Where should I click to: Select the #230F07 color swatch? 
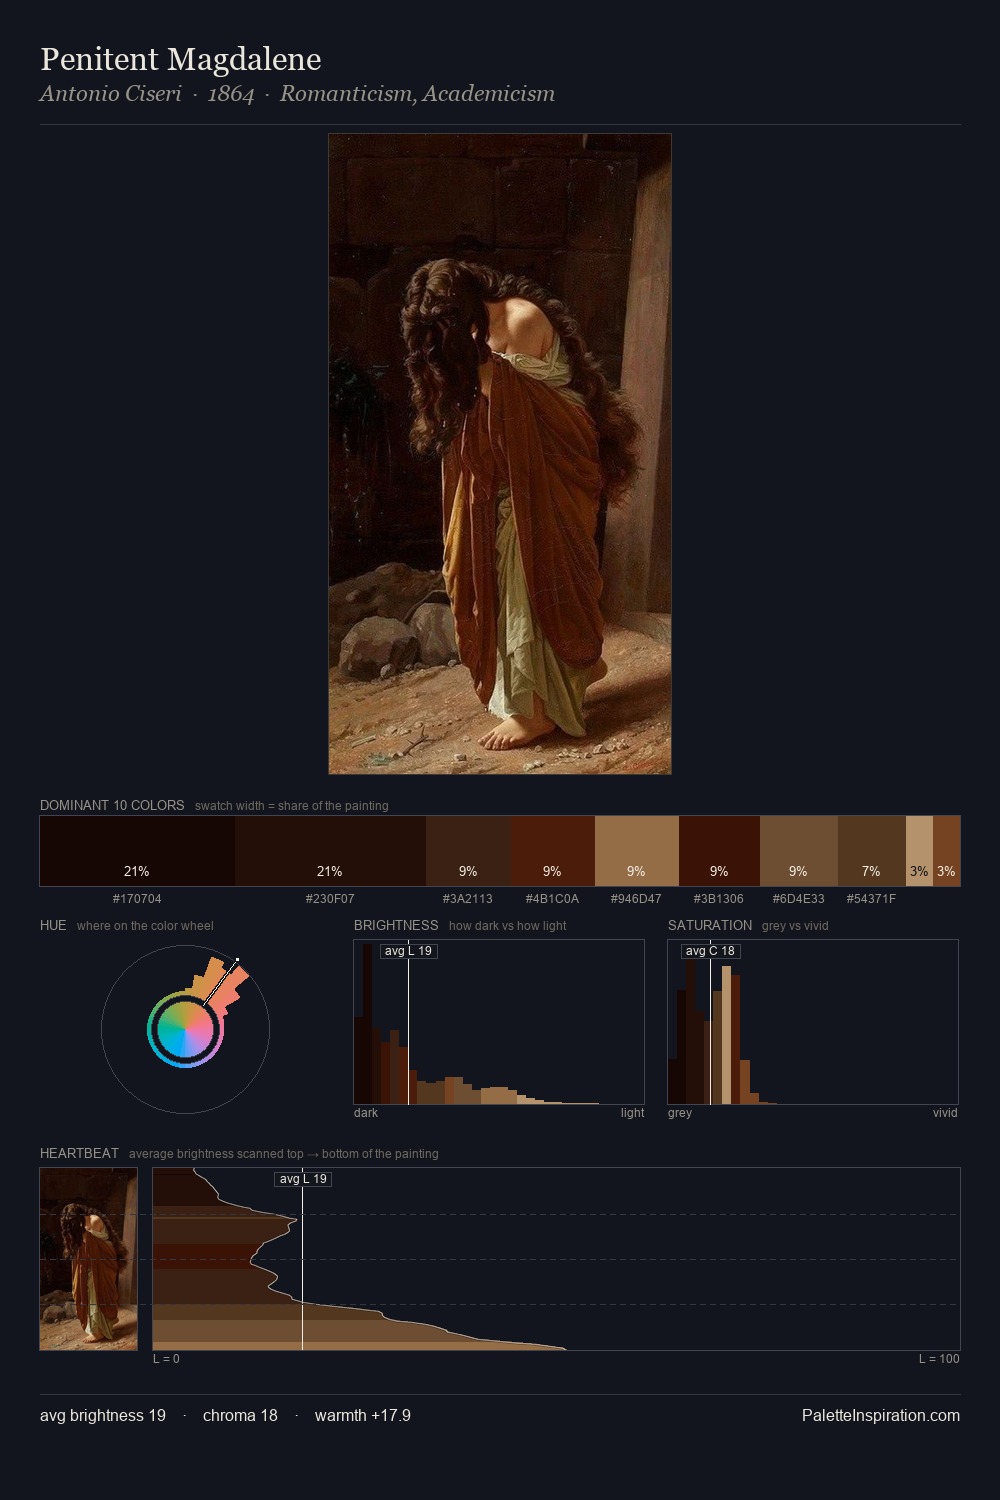pos(330,851)
